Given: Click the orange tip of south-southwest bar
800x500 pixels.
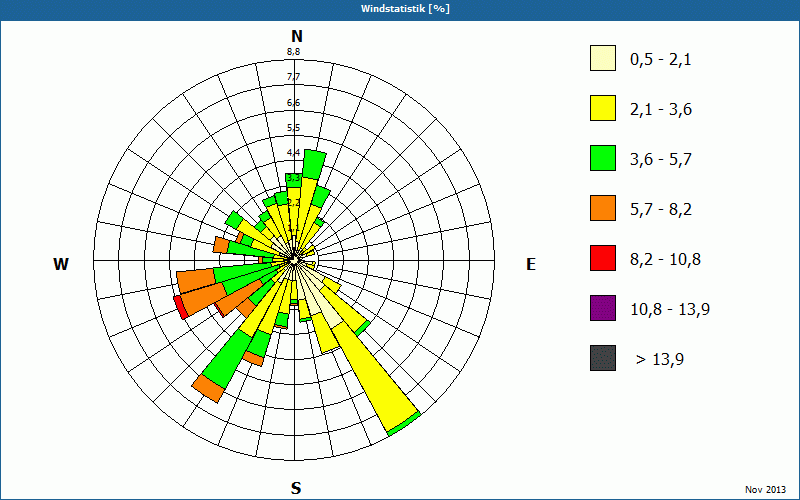Looking at the screenshot, I should coord(208,388).
